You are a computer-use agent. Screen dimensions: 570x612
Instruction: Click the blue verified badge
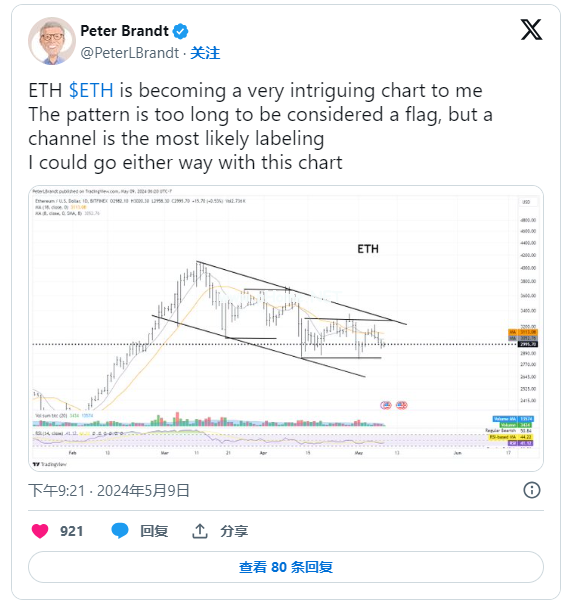coord(180,31)
